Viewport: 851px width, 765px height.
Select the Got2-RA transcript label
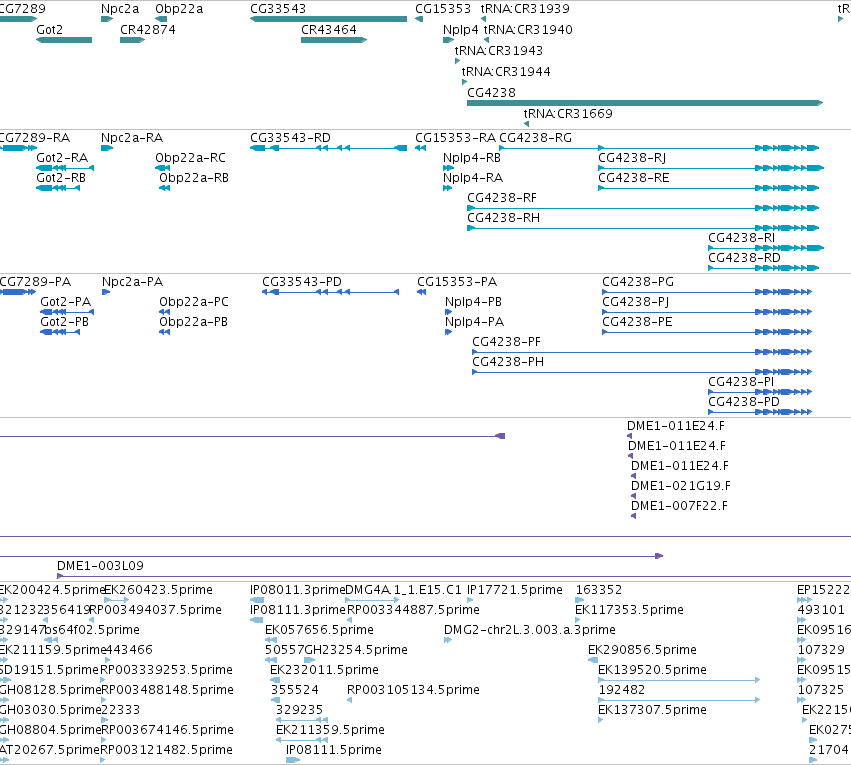click(62, 158)
